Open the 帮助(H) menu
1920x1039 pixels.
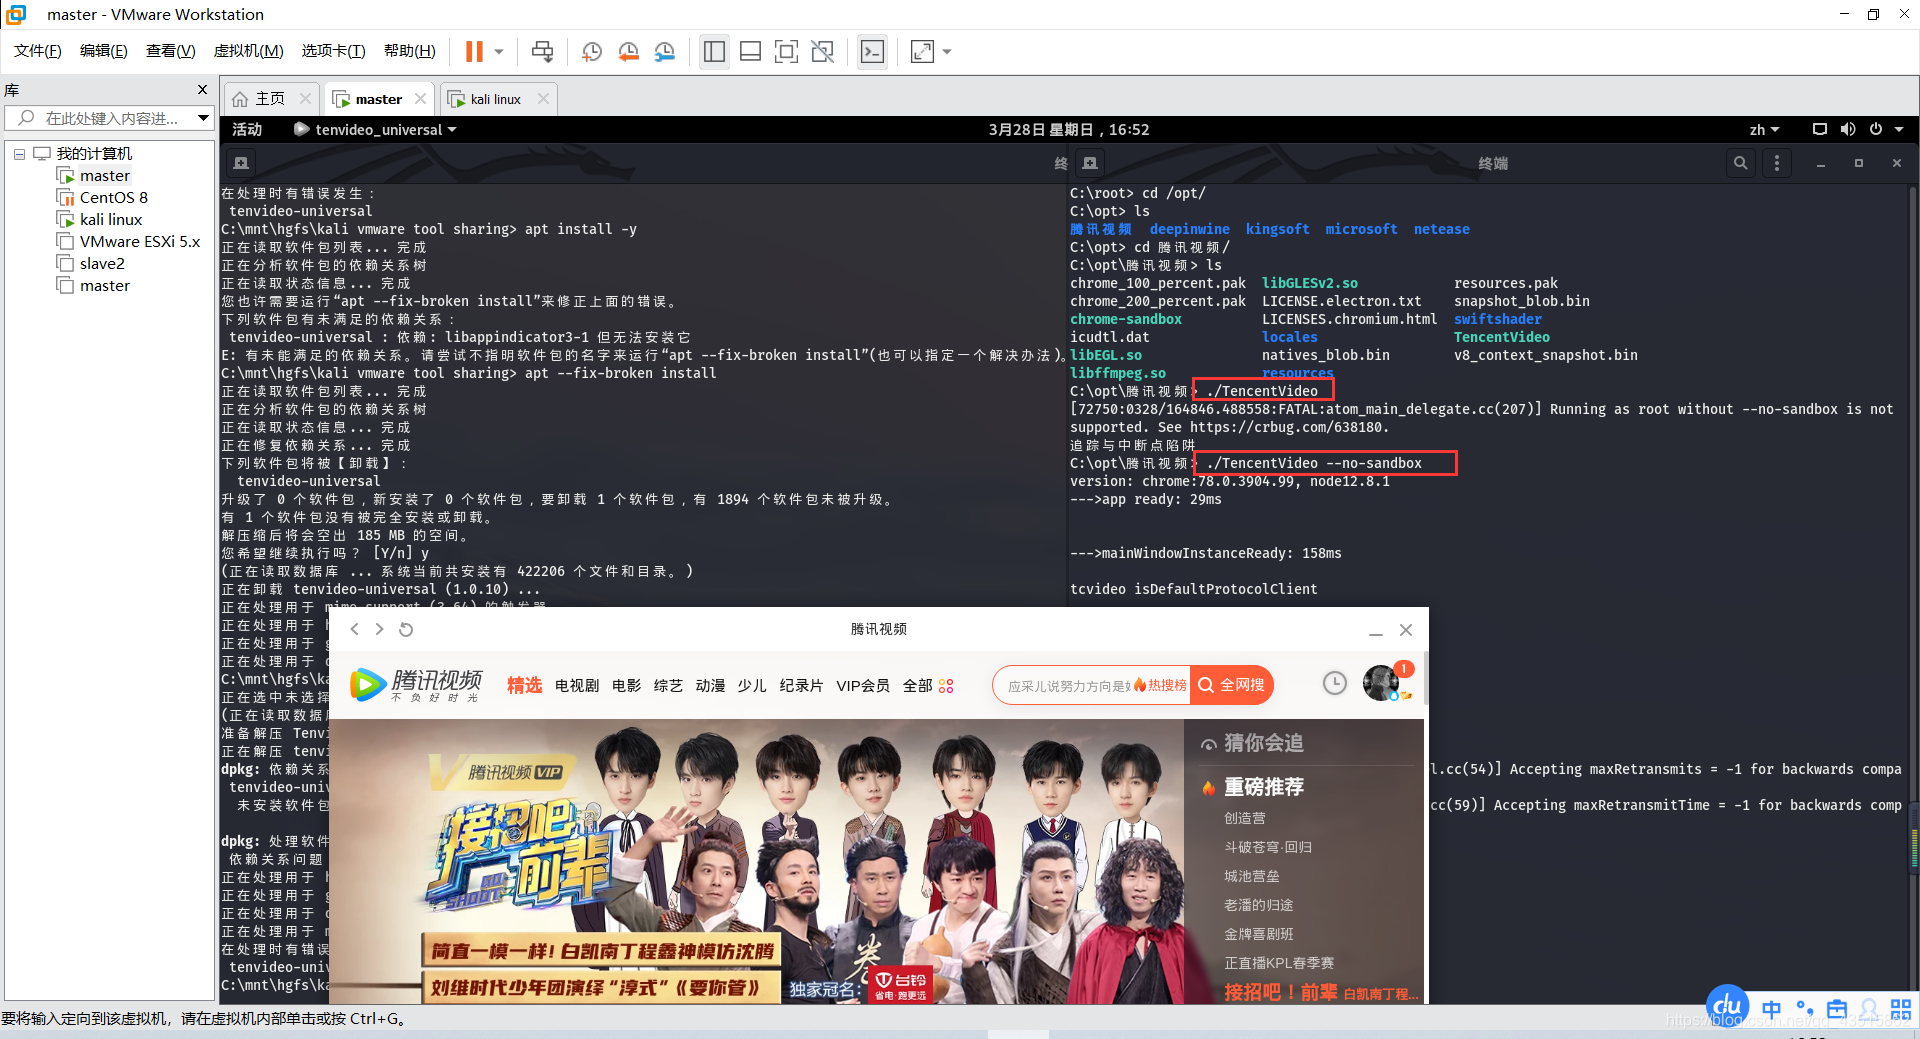410,51
